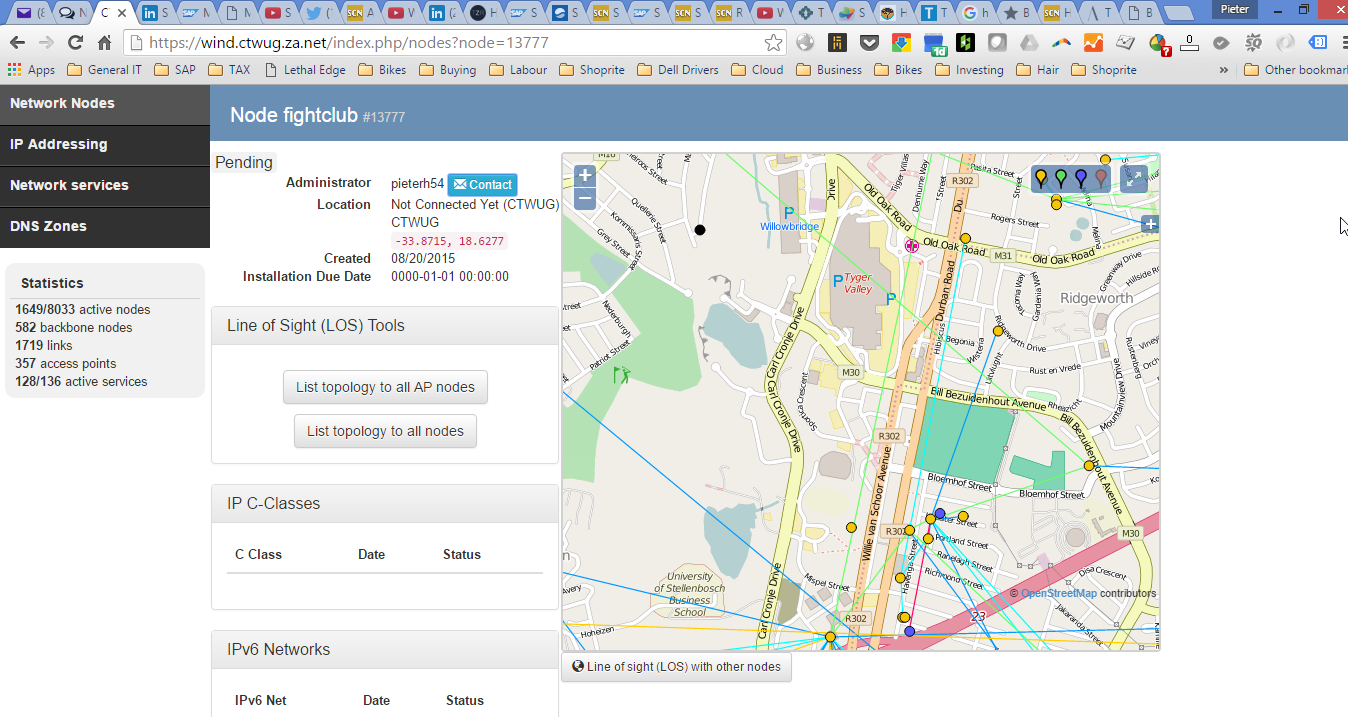Go to the browser home page
This screenshot has height=717, width=1348.
[104, 43]
